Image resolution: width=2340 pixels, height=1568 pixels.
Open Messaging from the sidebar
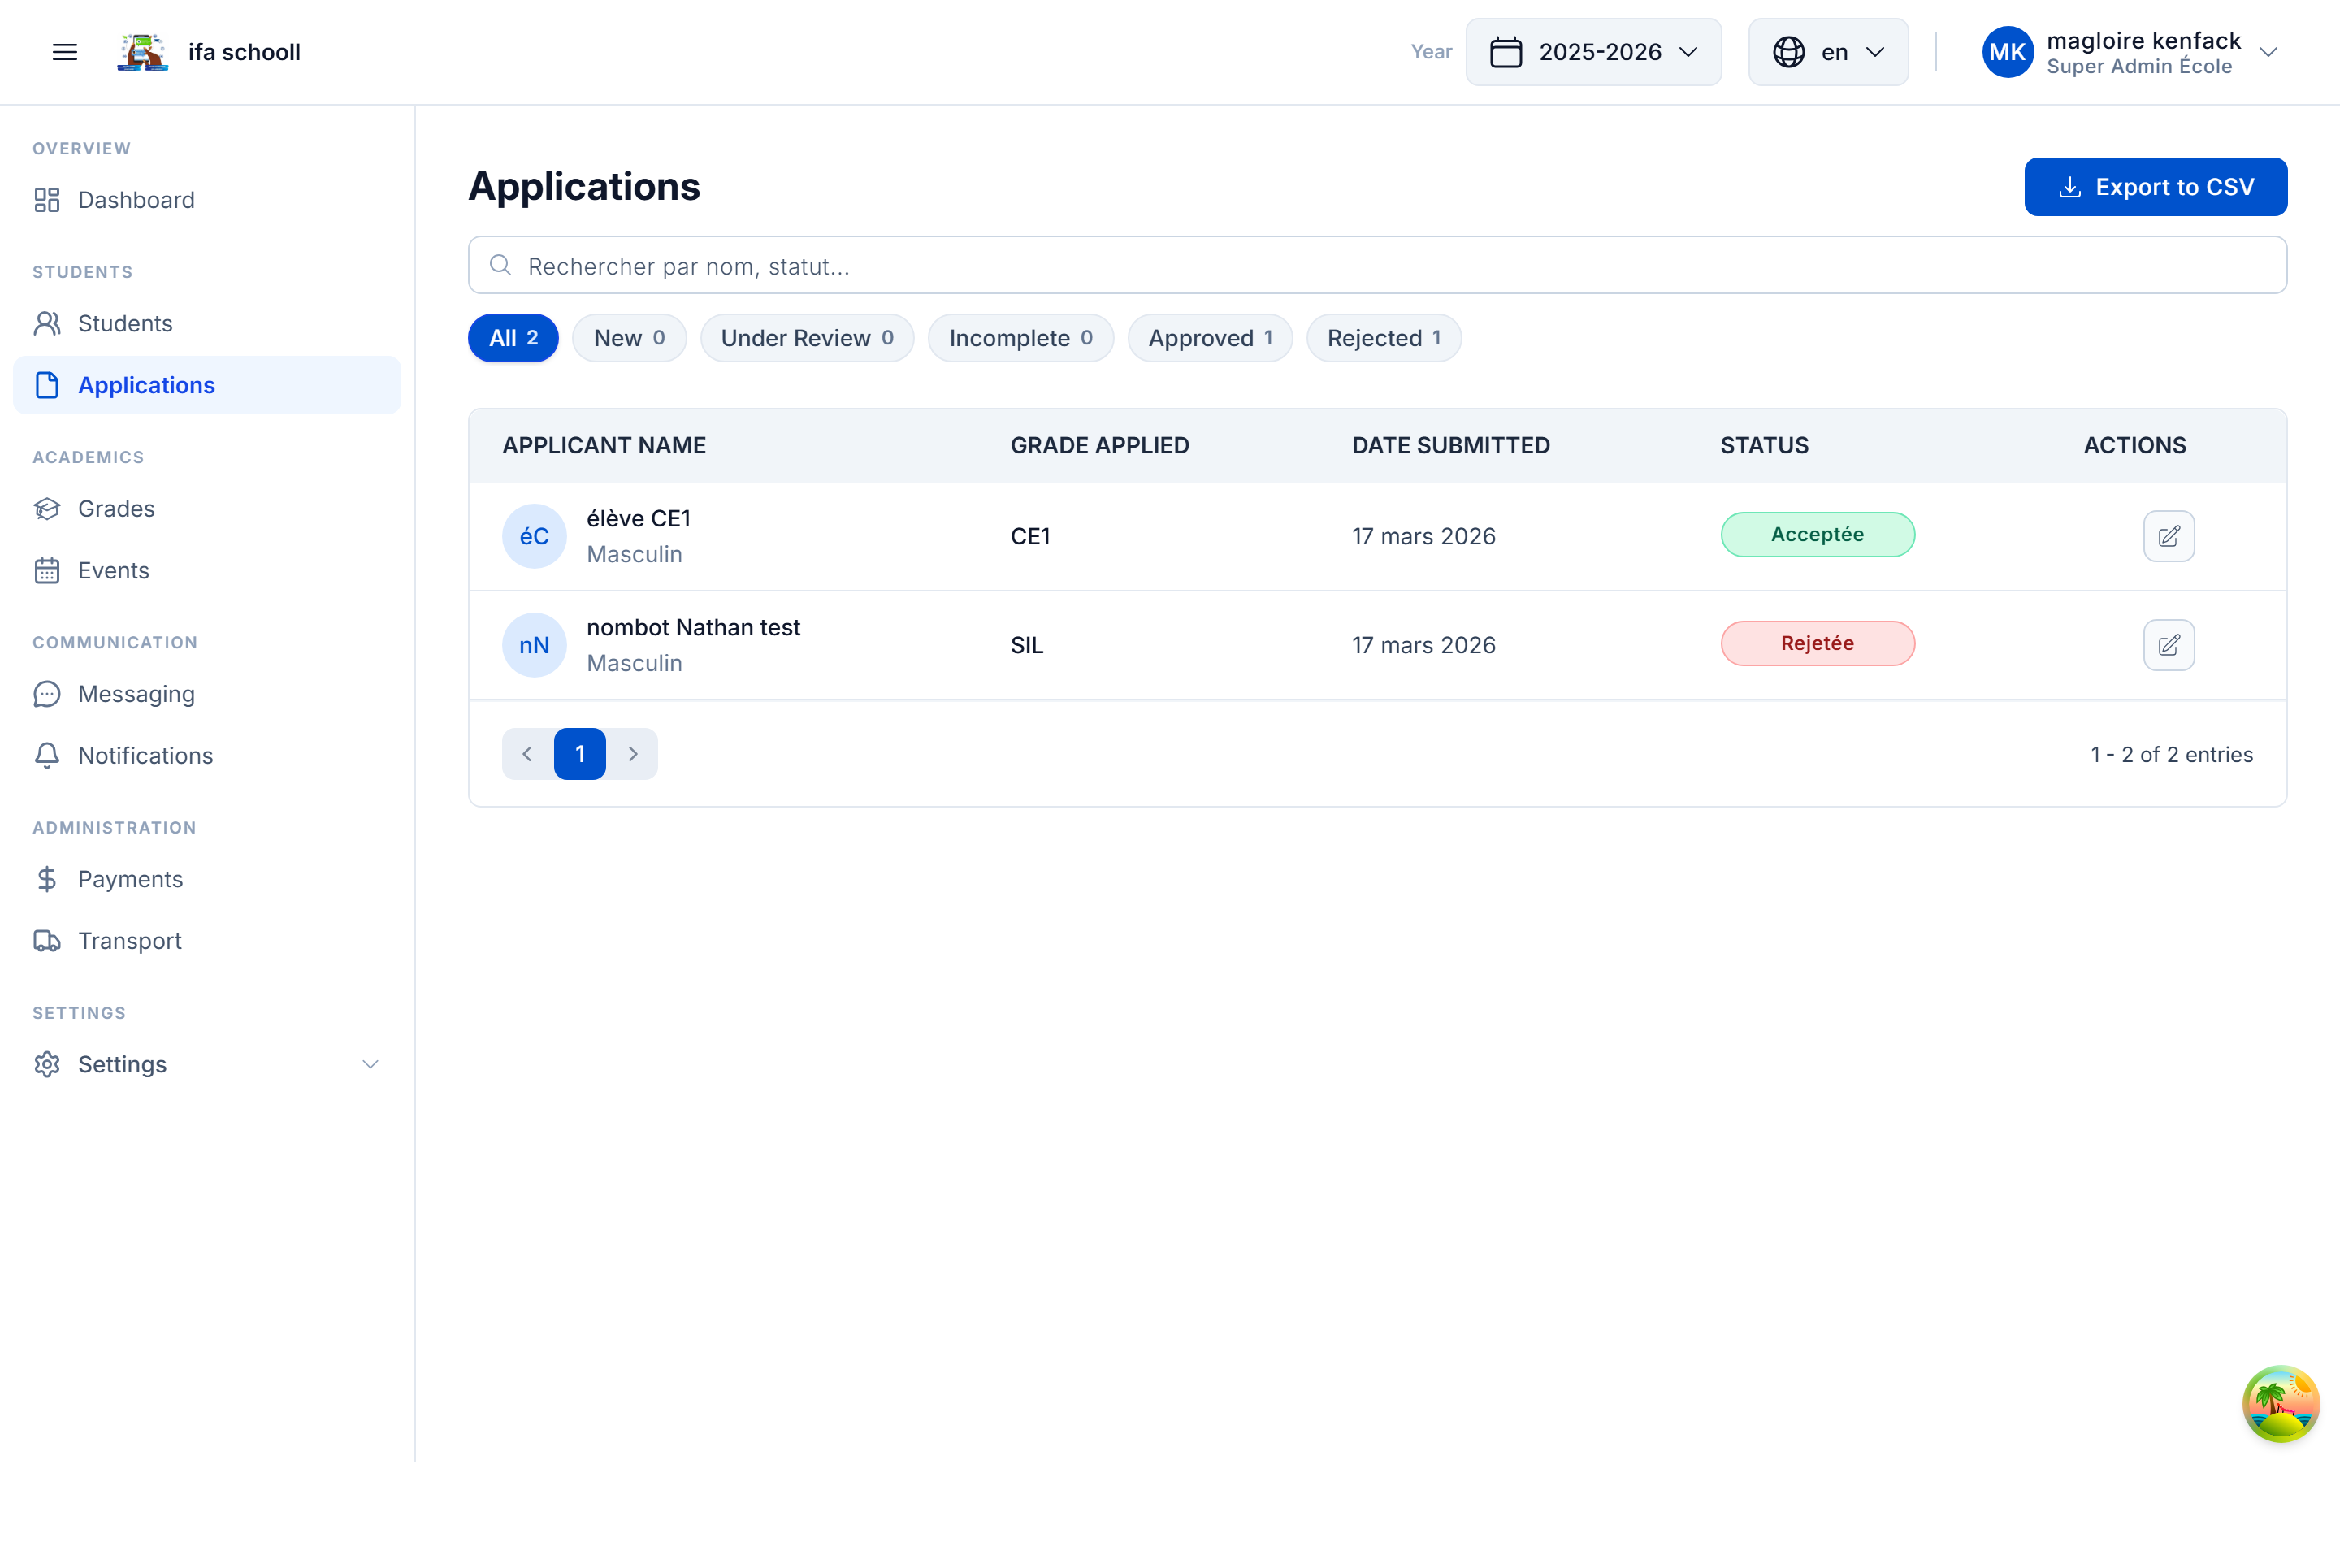click(x=136, y=694)
